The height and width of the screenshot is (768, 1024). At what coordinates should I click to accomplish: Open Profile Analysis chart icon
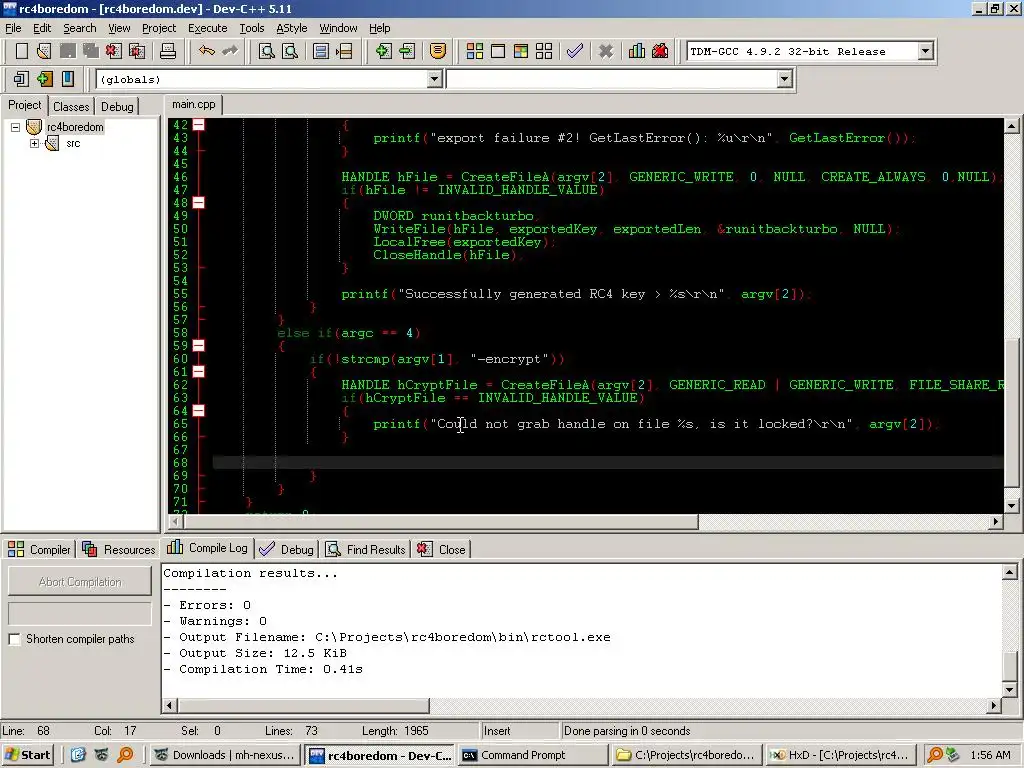637,51
